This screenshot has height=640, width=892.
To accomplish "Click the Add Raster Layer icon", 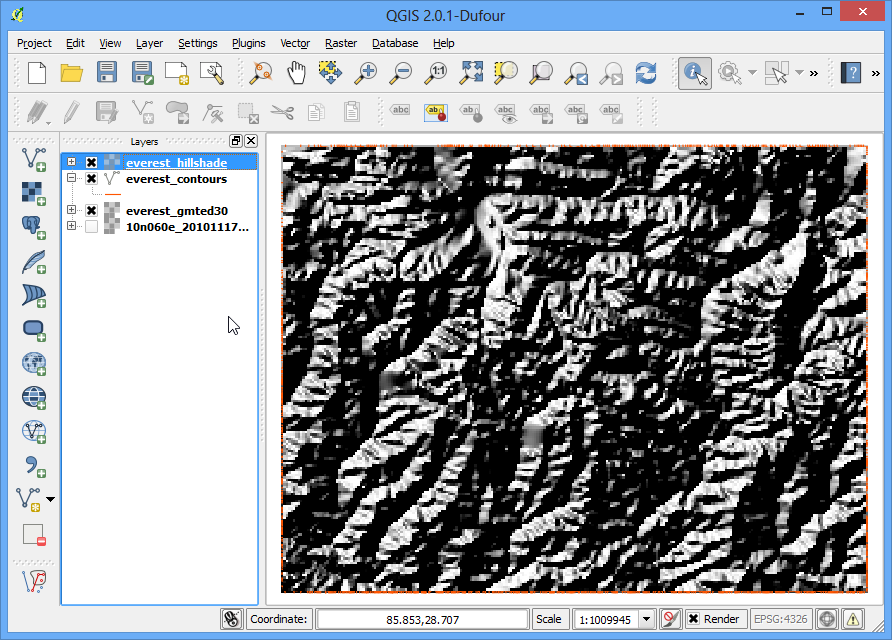I will [x=34, y=193].
